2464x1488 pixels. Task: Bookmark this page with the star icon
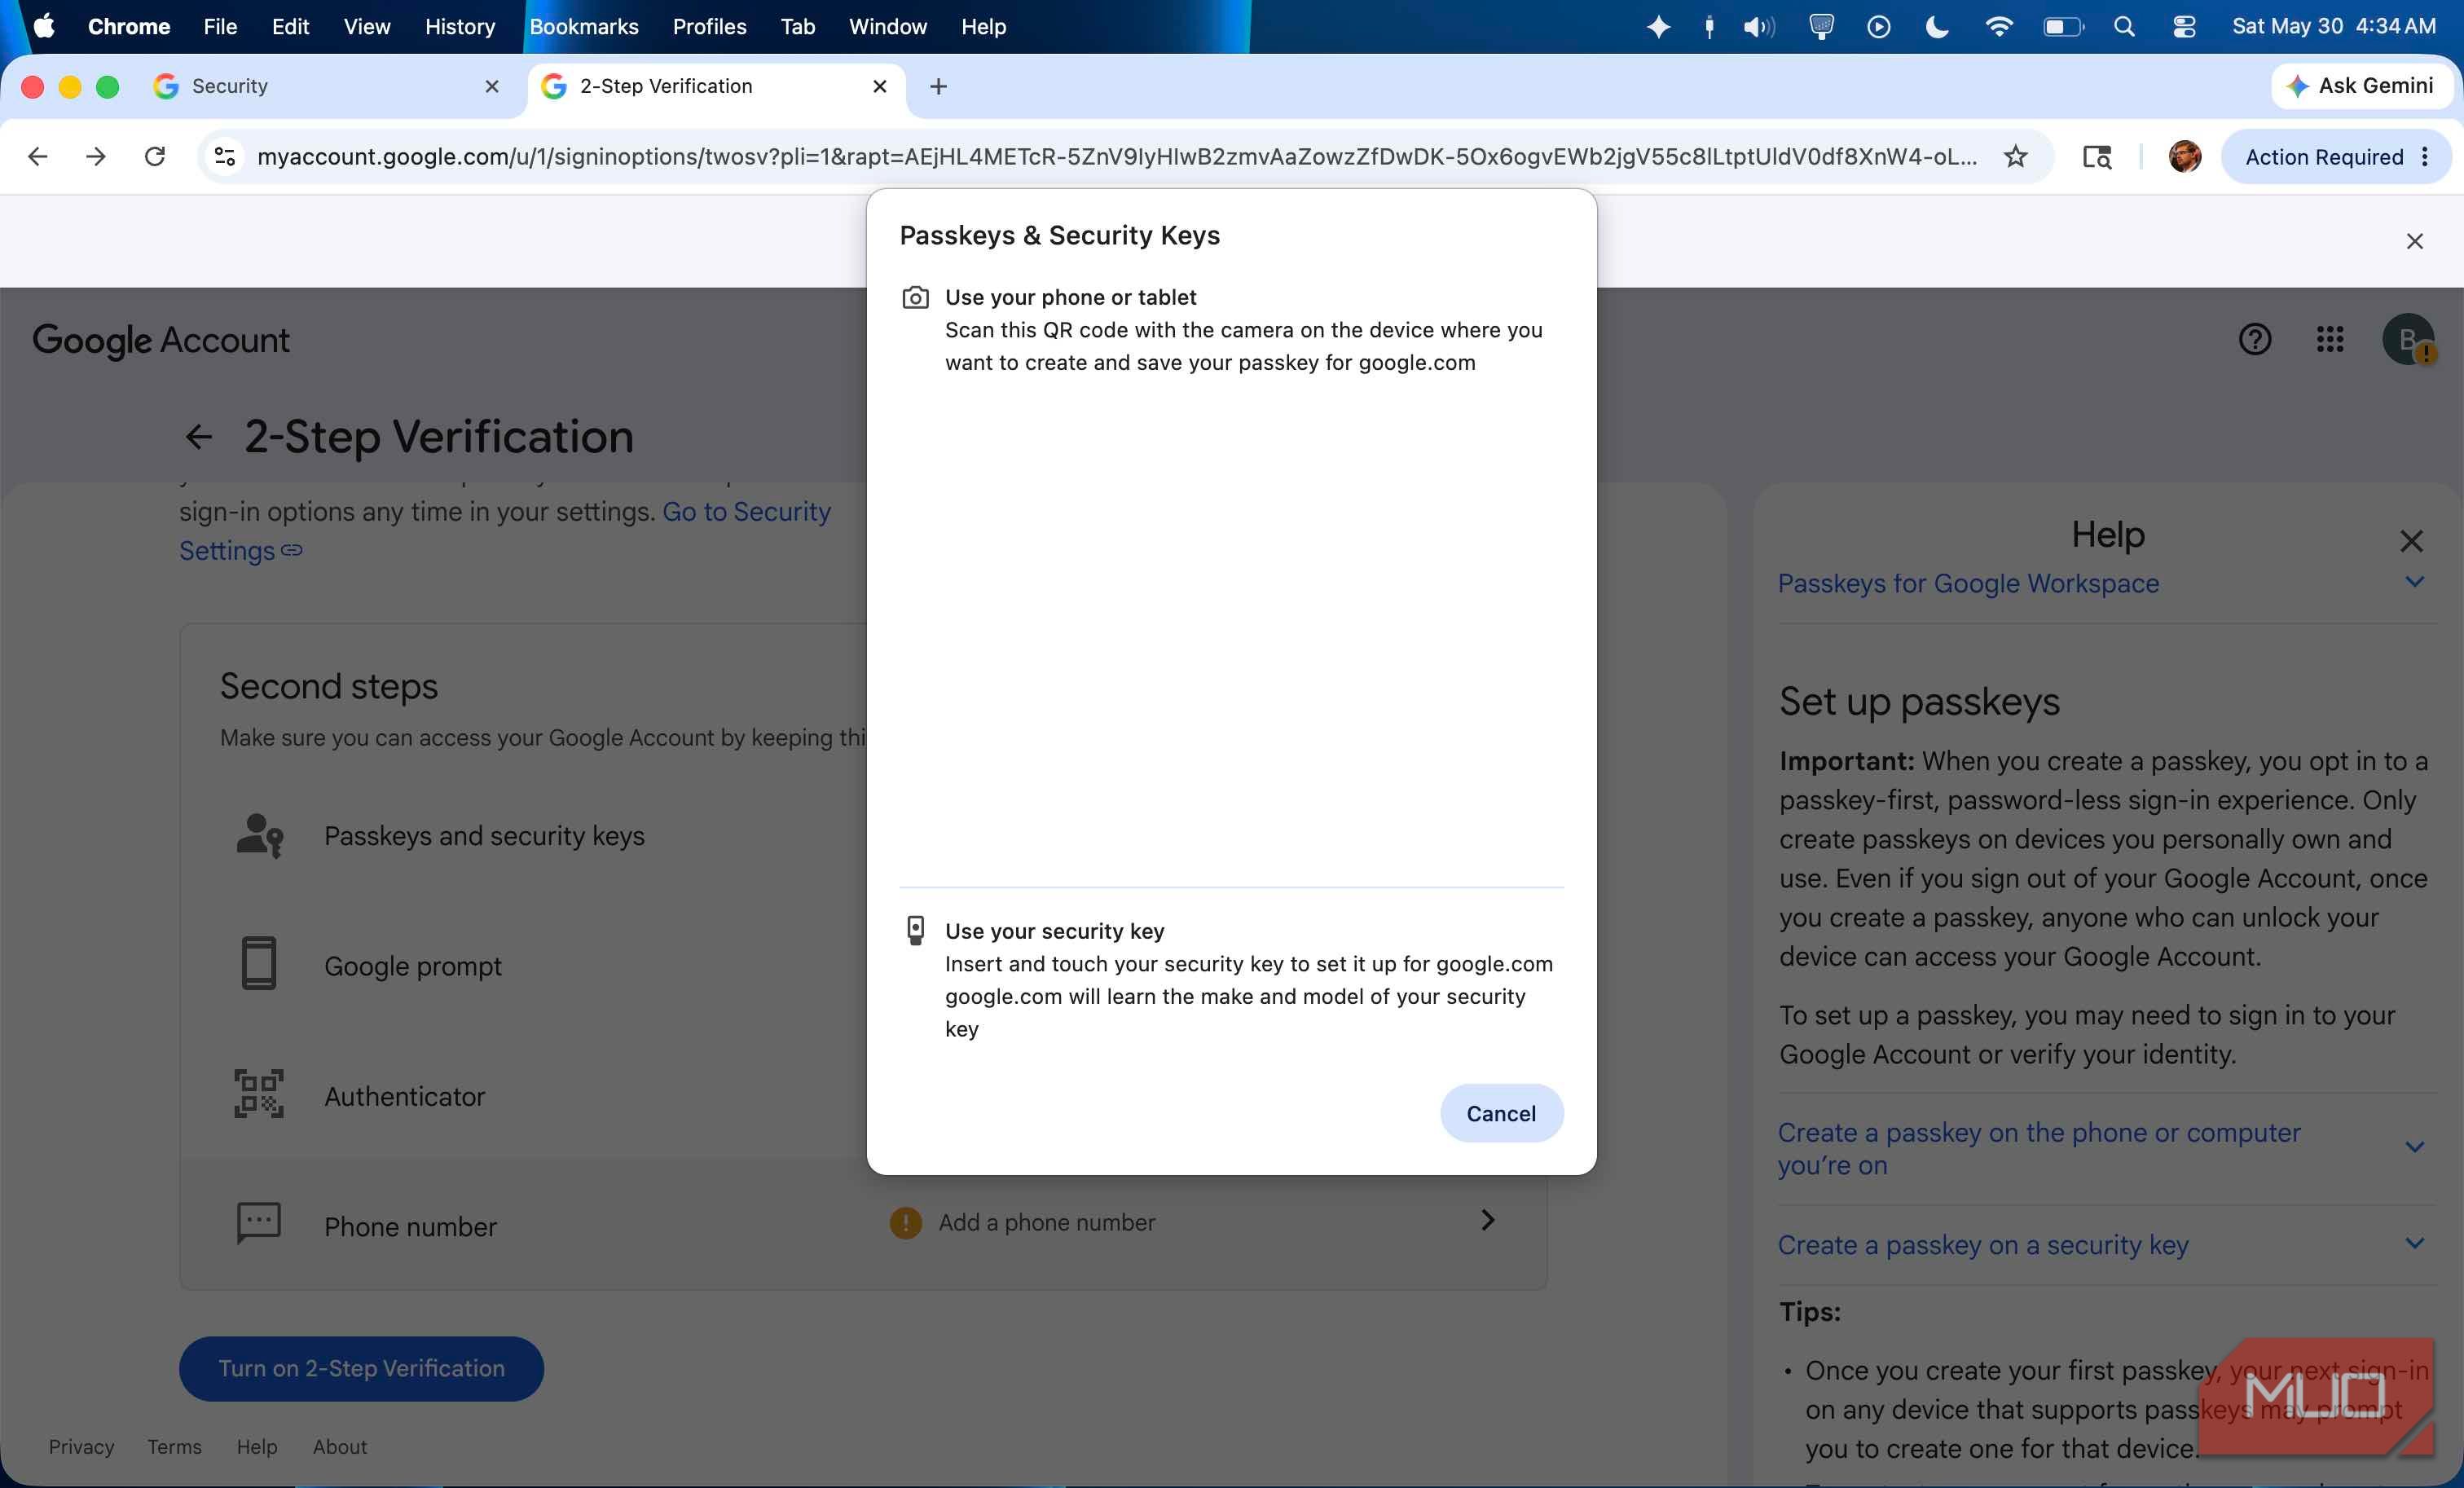point(2015,157)
